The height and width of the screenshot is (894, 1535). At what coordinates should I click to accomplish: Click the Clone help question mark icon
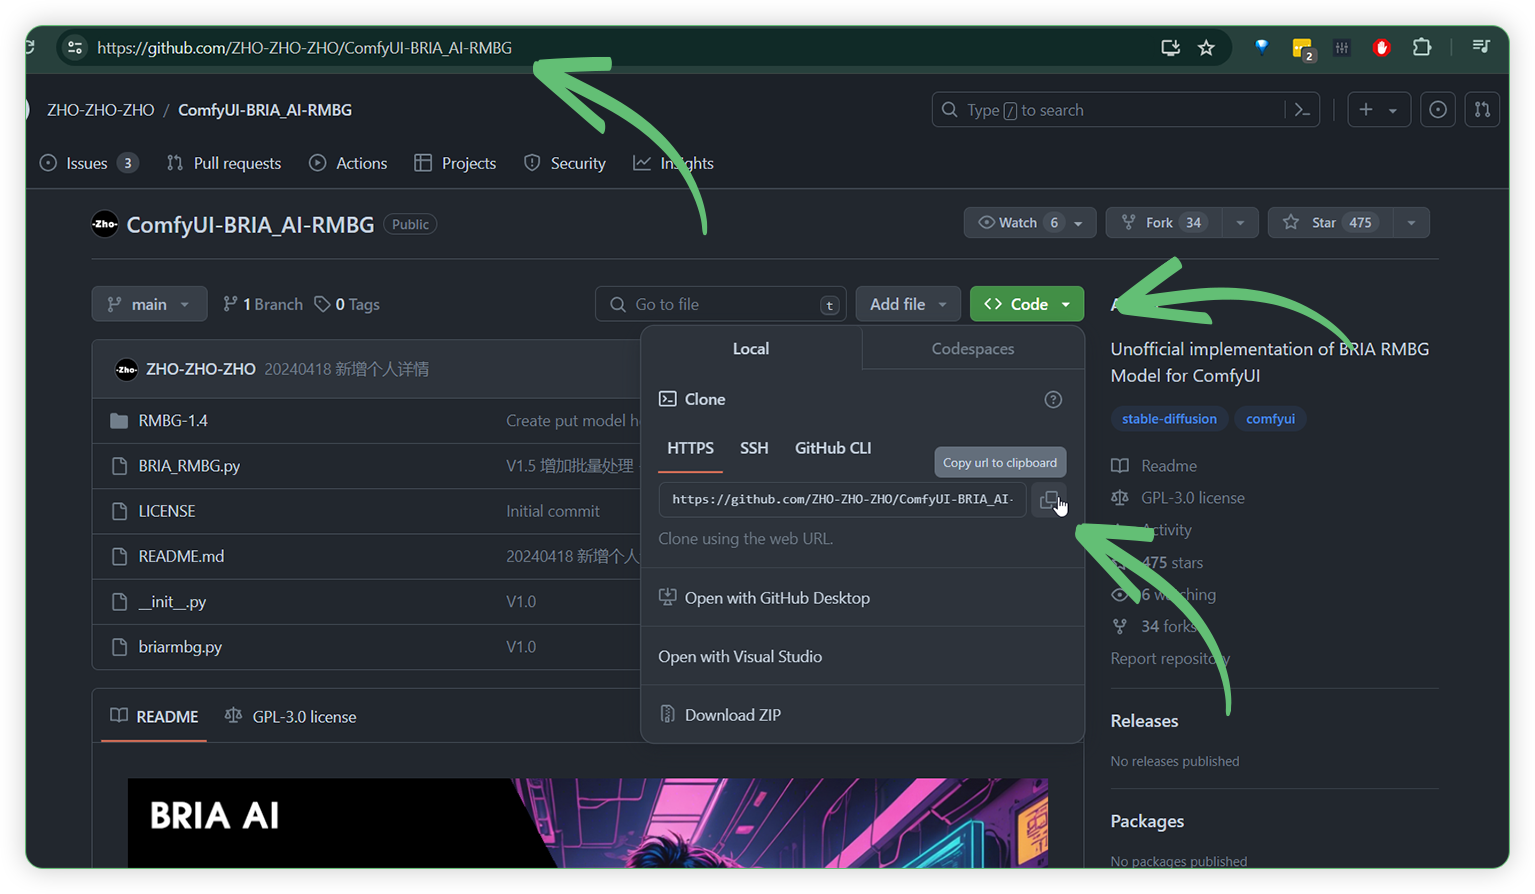click(1053, 399)
